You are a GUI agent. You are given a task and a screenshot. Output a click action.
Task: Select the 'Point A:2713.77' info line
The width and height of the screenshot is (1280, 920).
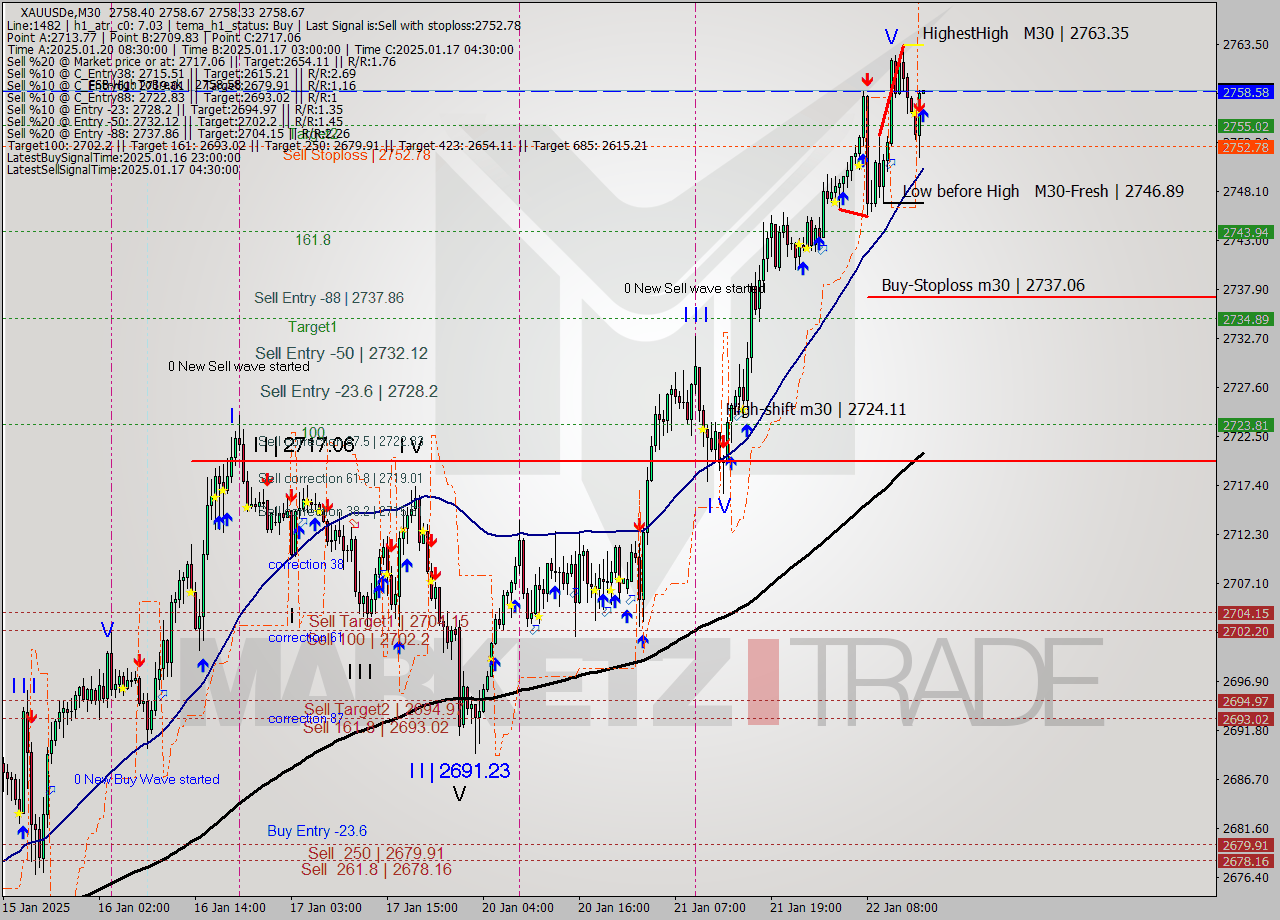pyautogui.click(x=154, y=37)
